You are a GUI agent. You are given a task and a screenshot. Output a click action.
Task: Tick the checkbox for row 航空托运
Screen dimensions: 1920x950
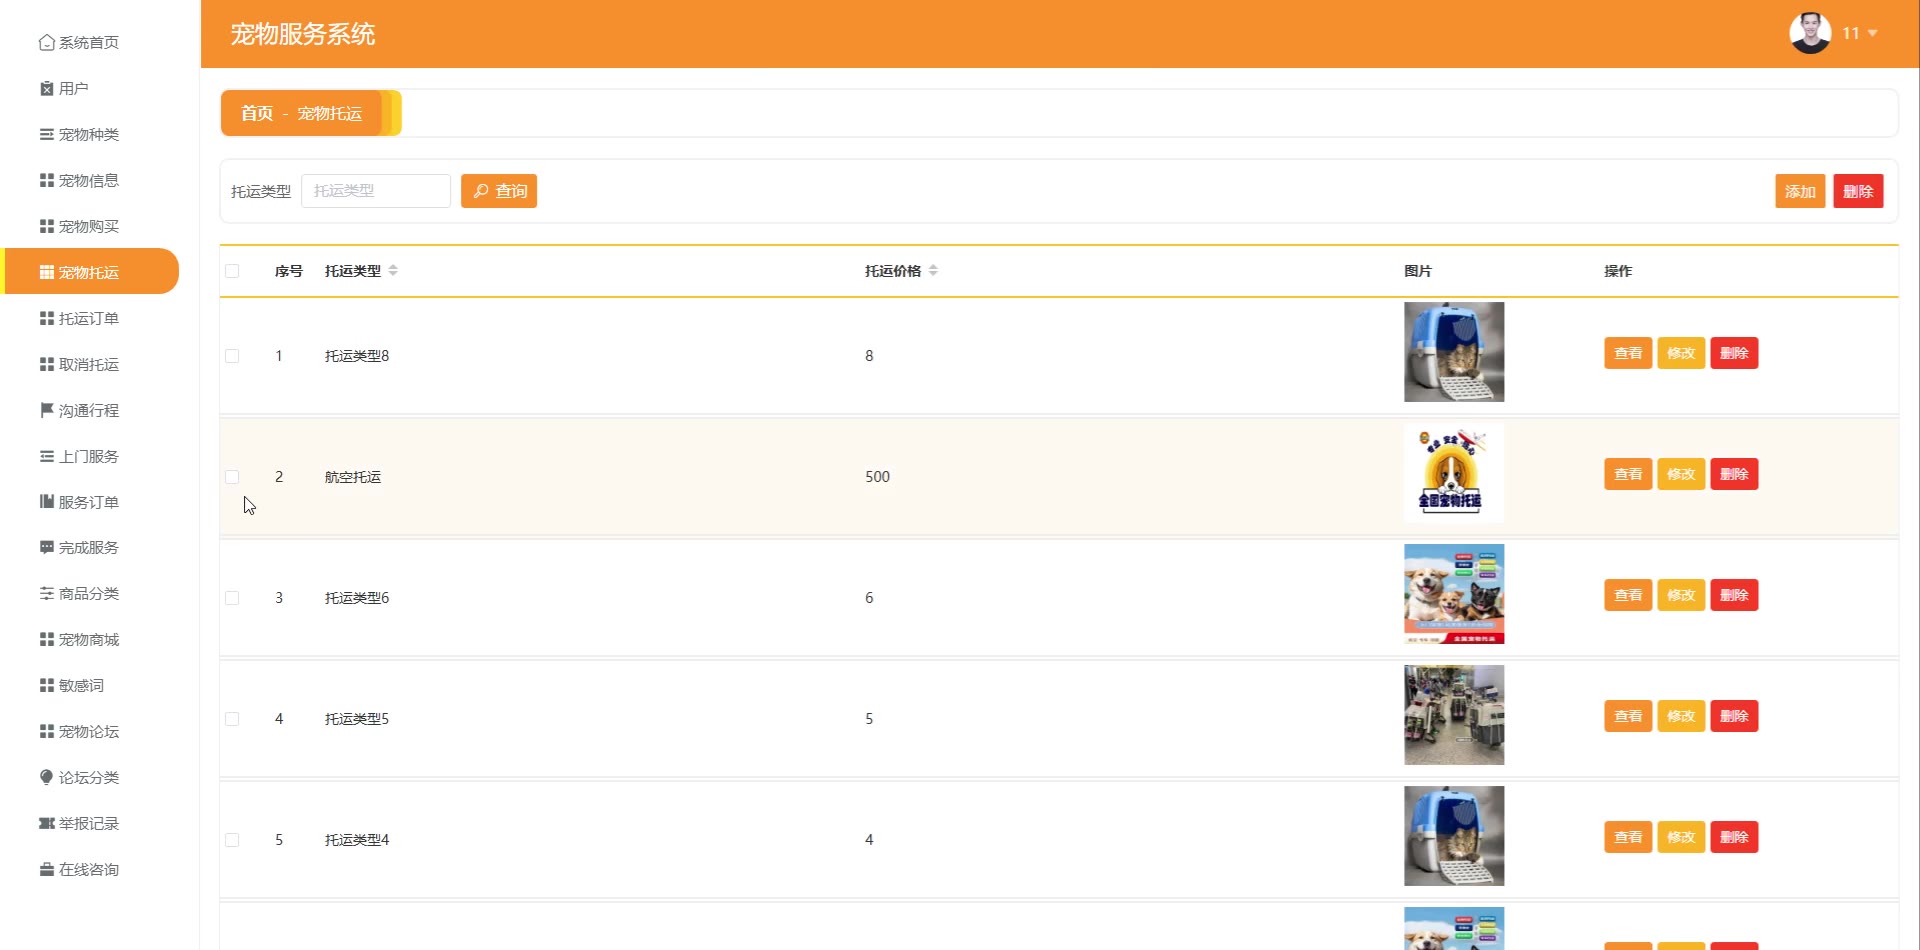(232, 477)
